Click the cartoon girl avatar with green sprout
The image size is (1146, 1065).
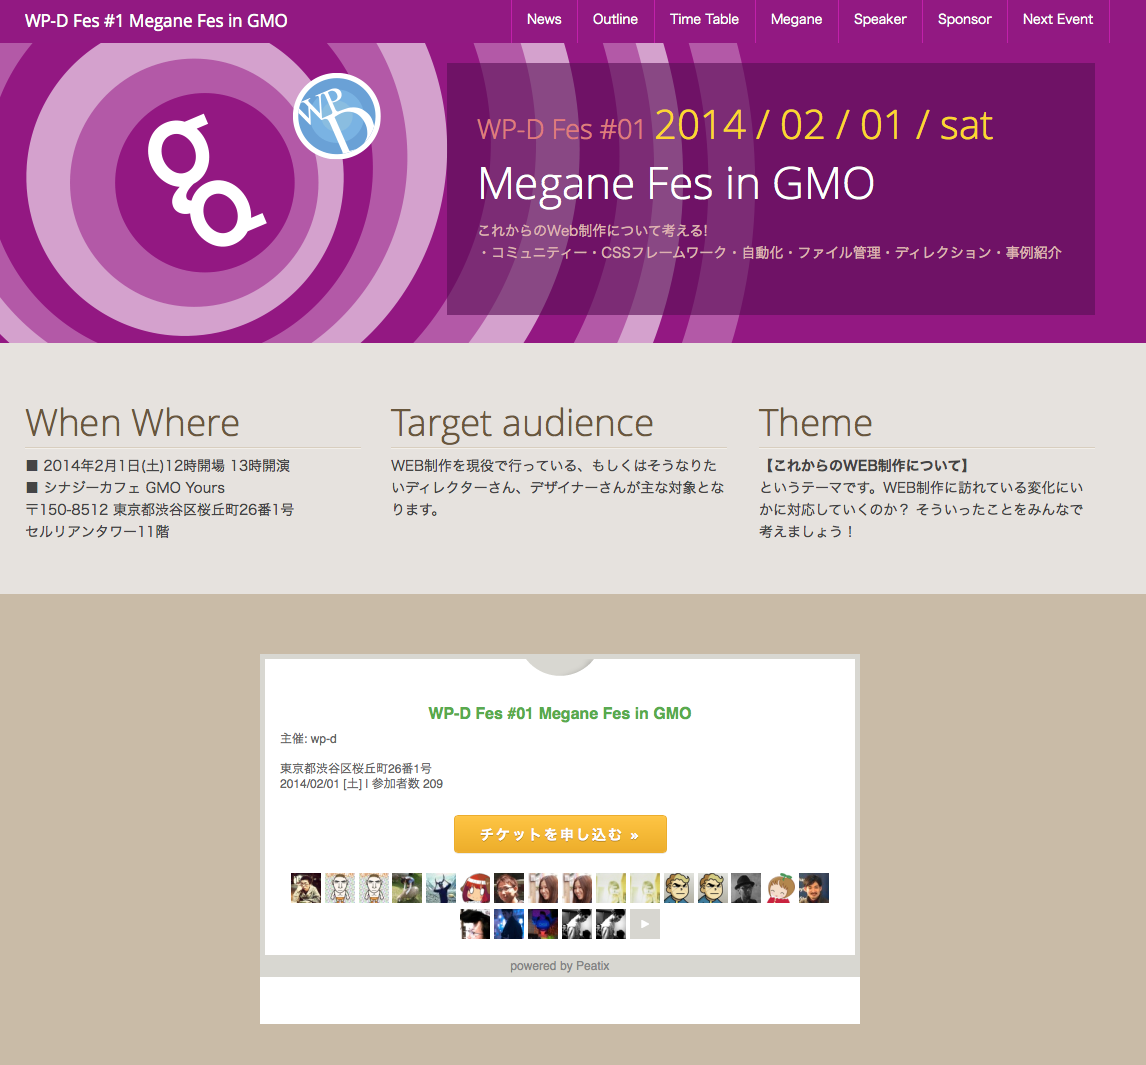(x=780, y=888)
